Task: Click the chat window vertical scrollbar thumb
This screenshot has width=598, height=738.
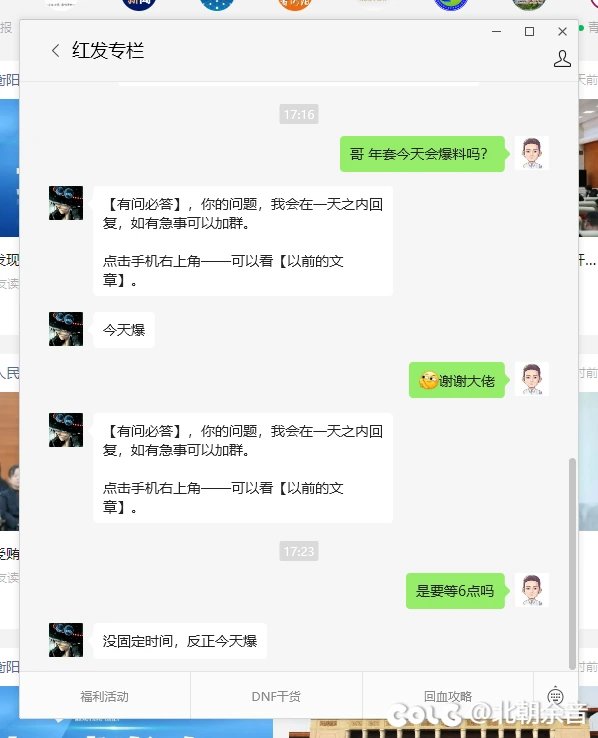Action: coord(572,563)
